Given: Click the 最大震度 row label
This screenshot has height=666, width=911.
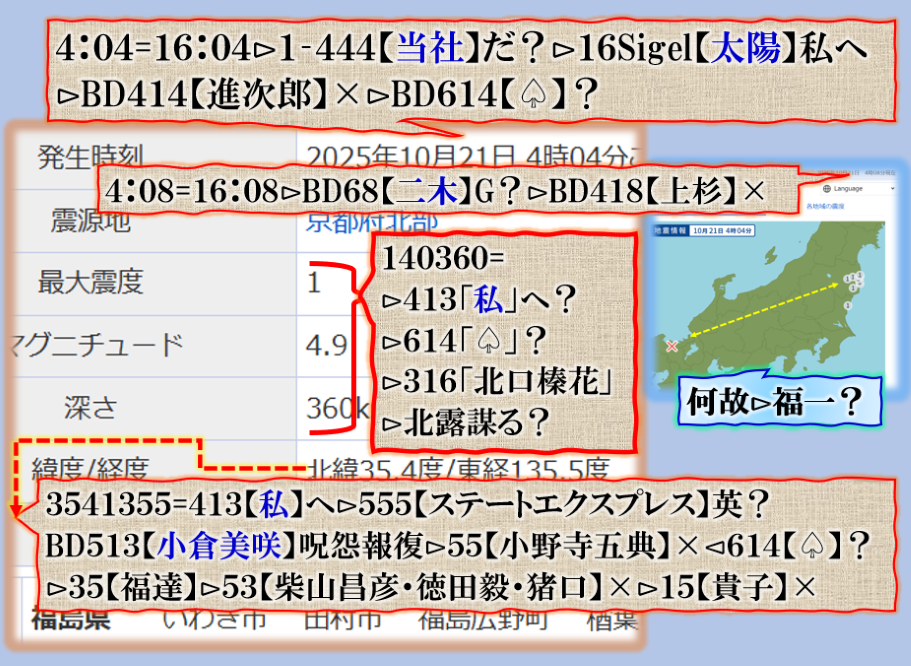Looking at the screenshot, I should coord(90,283).
